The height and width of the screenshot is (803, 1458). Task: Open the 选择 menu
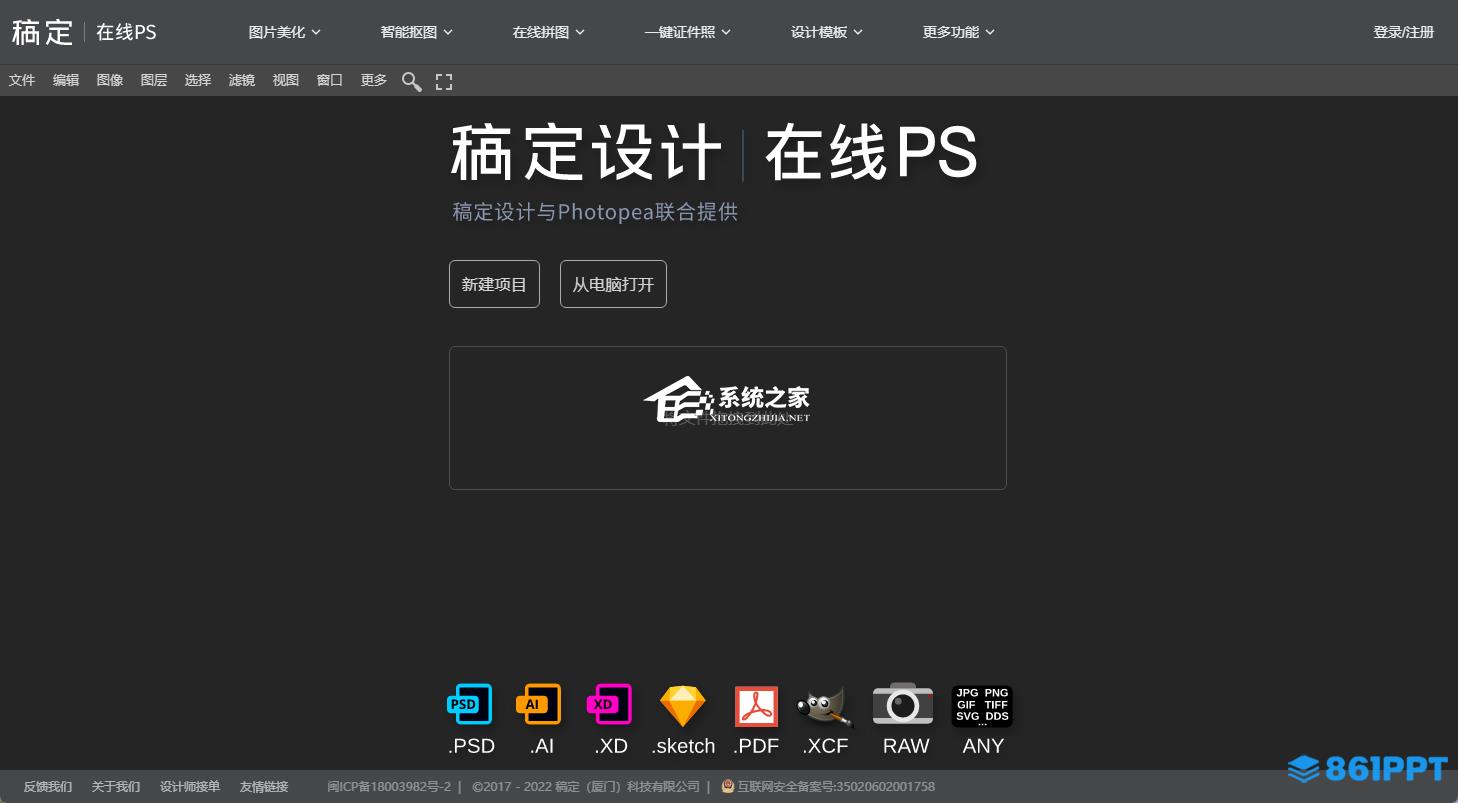(198, 80)
